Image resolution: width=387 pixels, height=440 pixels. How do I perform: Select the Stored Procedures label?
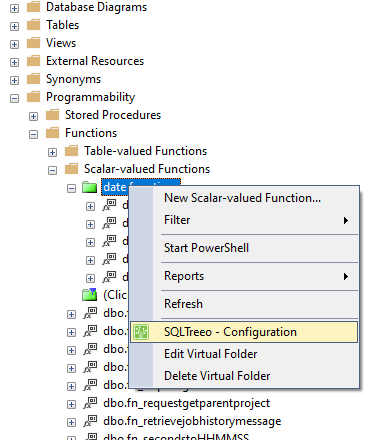(113, 115)
